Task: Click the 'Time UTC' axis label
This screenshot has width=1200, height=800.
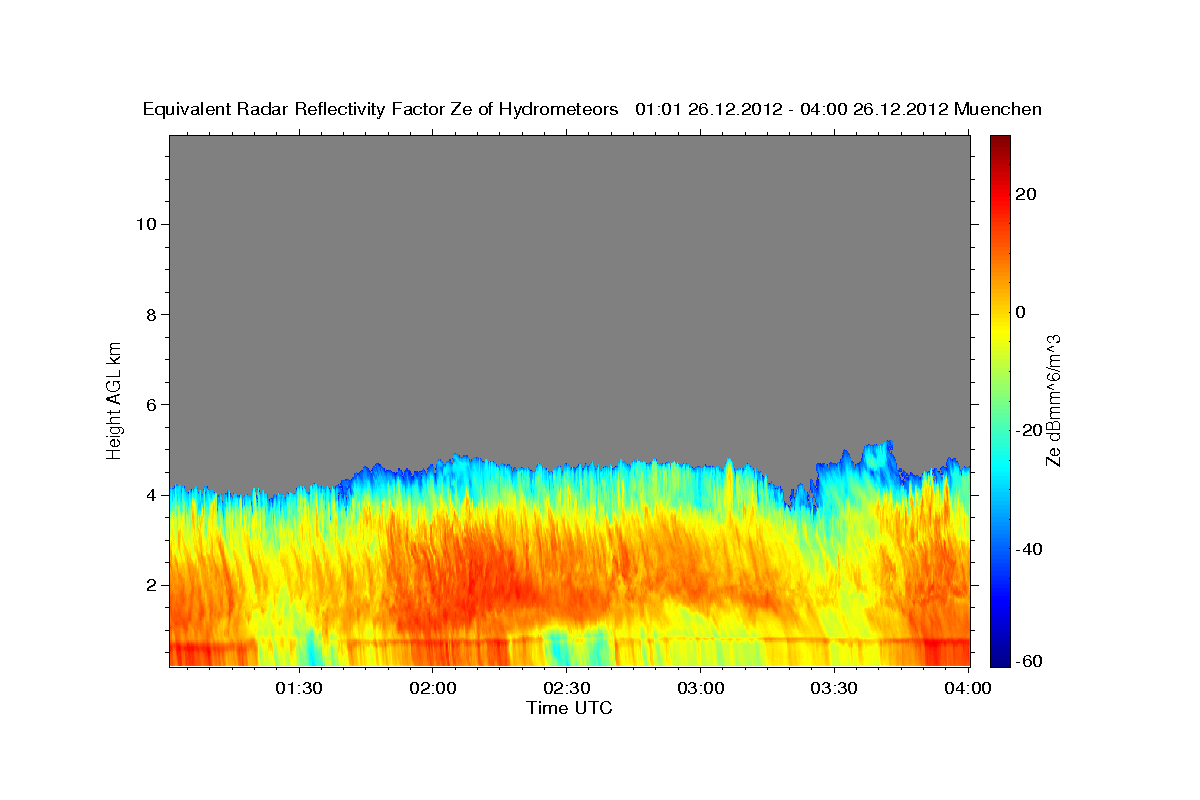Action: point(569,708)
